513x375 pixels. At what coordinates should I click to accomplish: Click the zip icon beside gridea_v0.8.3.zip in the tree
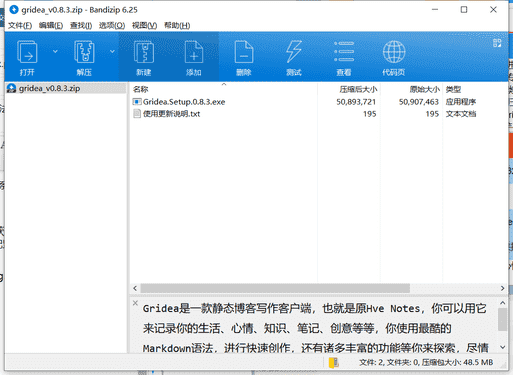[x=12, y=88]
